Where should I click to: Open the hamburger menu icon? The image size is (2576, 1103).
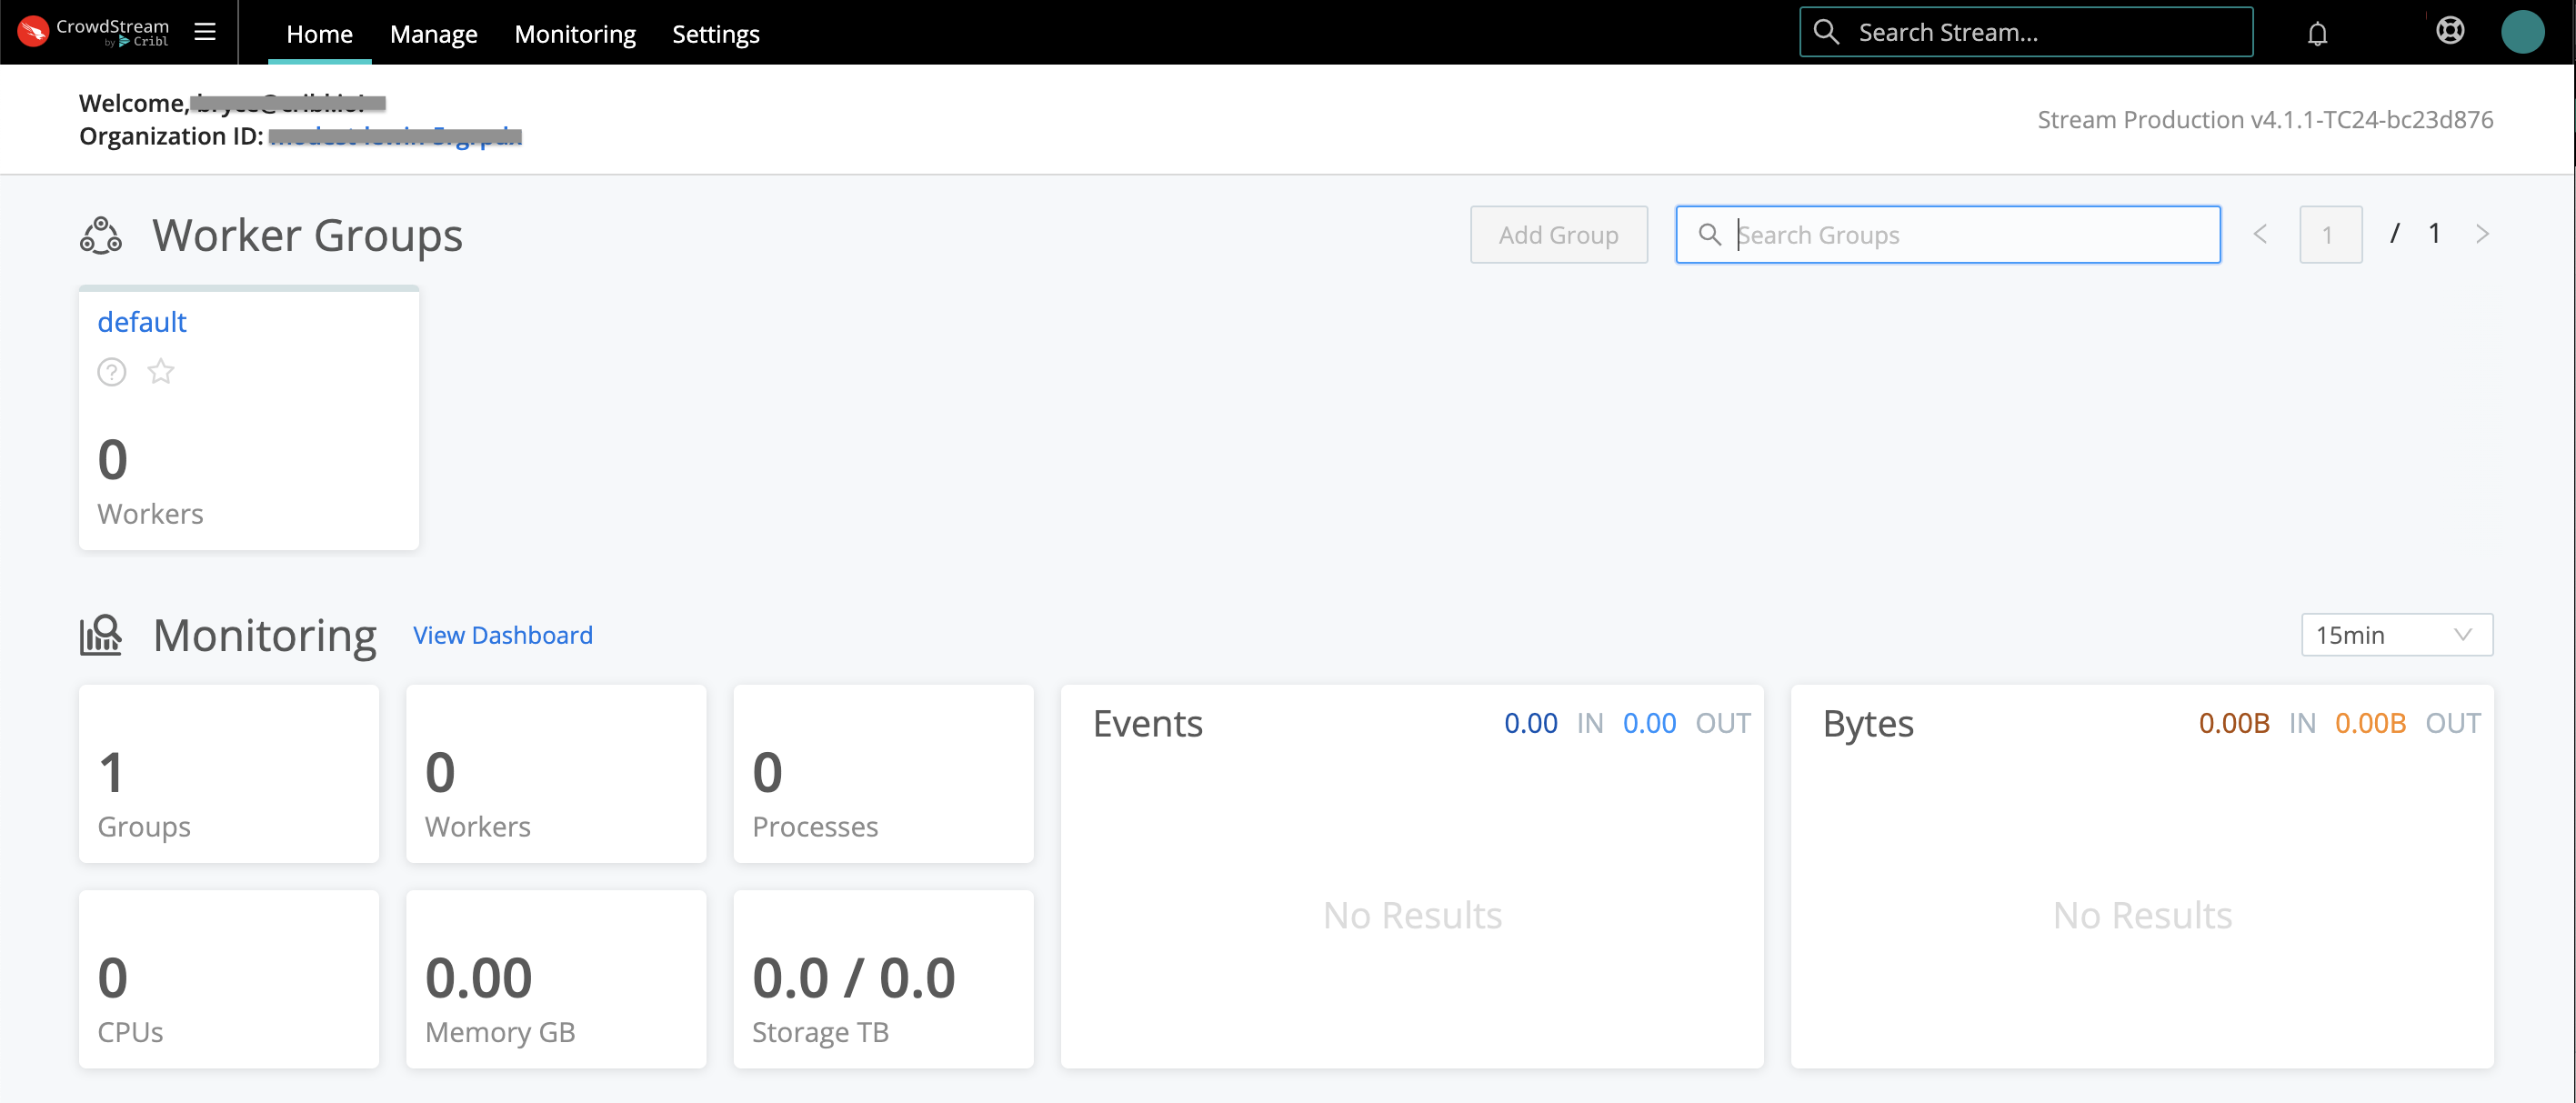pyautogui.click(x=205, y=32)
